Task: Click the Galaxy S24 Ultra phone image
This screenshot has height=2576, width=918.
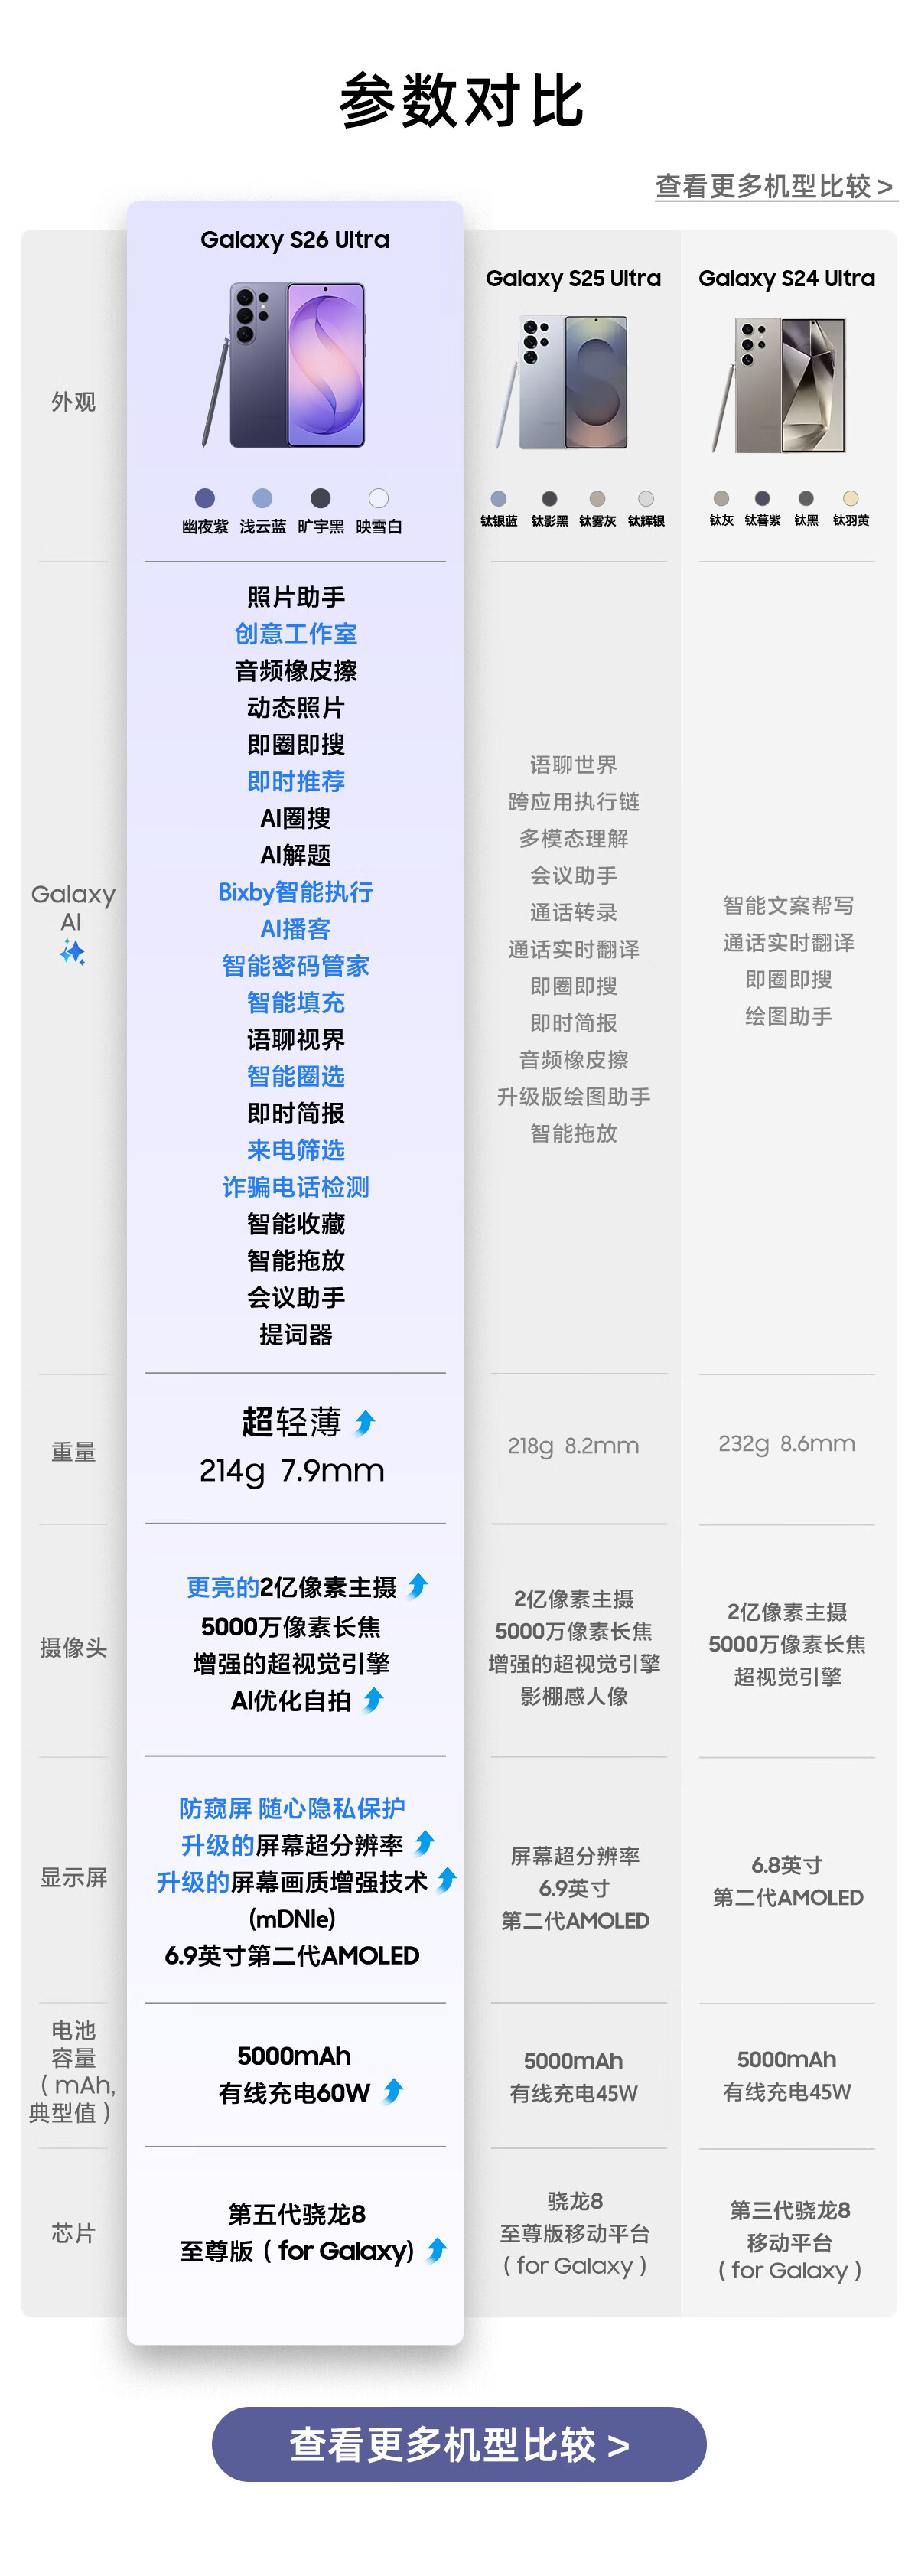Action: (x=780, y=385)
